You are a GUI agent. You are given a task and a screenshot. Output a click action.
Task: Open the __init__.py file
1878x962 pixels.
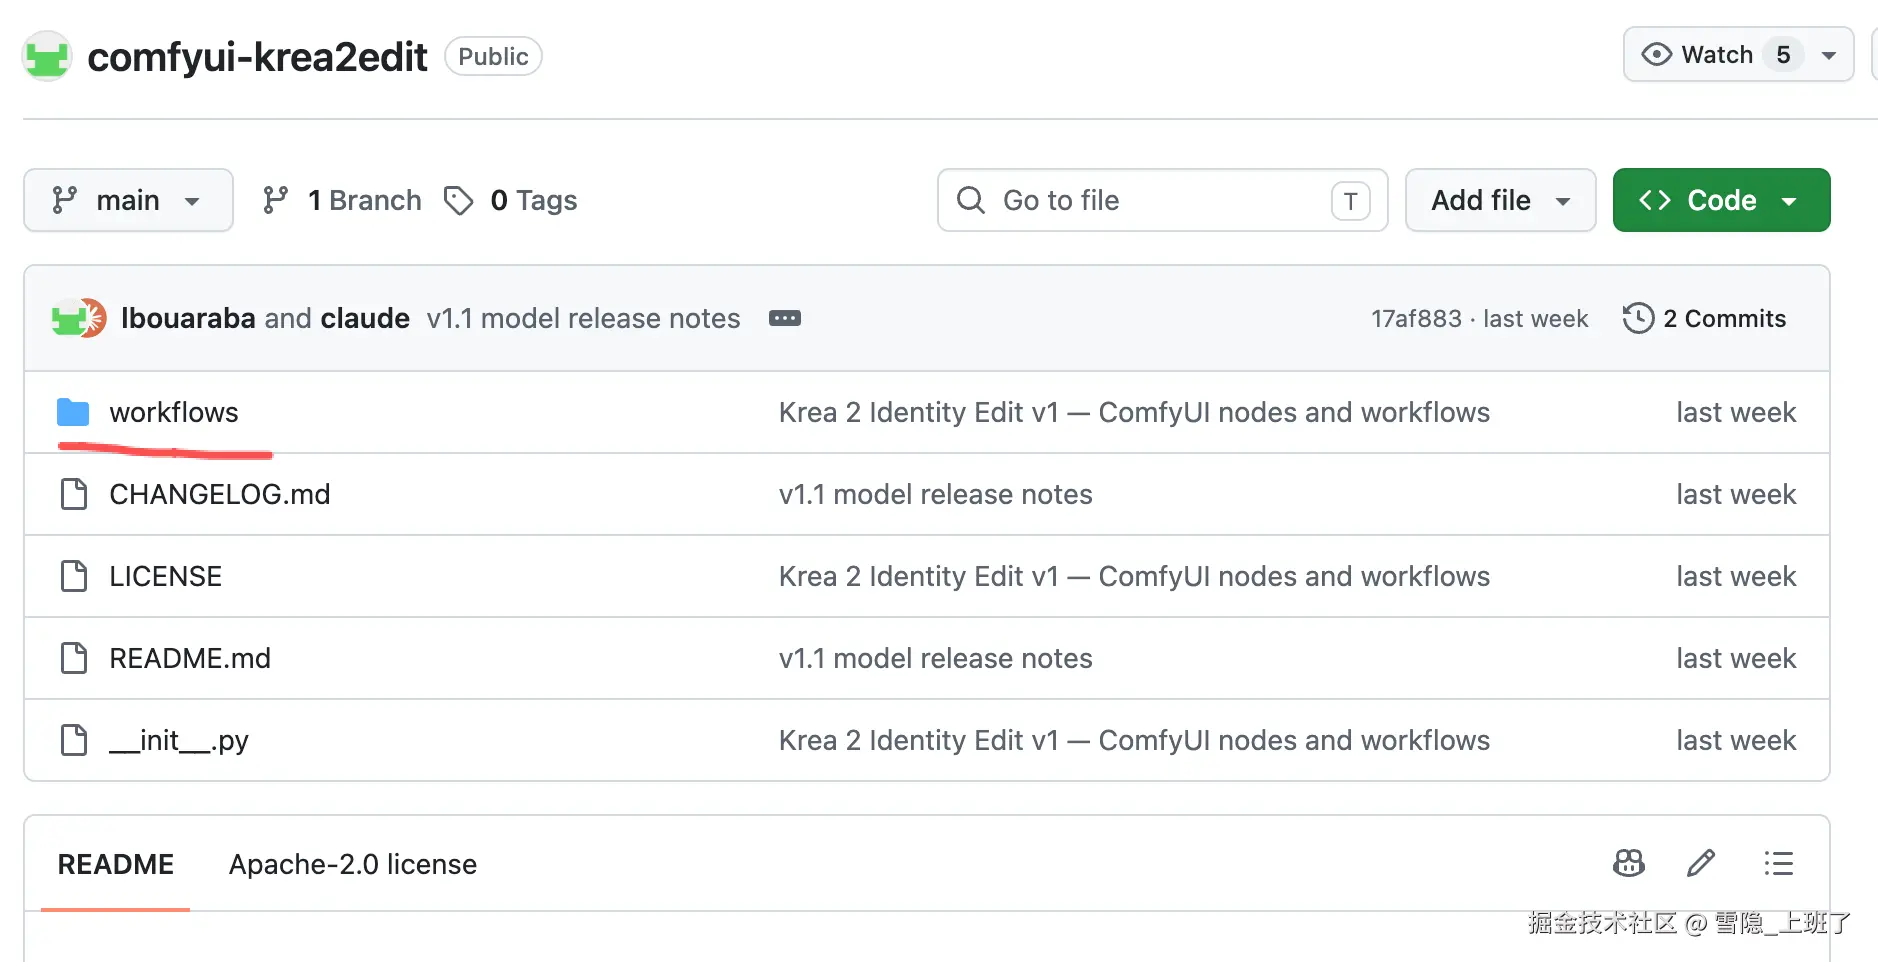pos(179,740)
